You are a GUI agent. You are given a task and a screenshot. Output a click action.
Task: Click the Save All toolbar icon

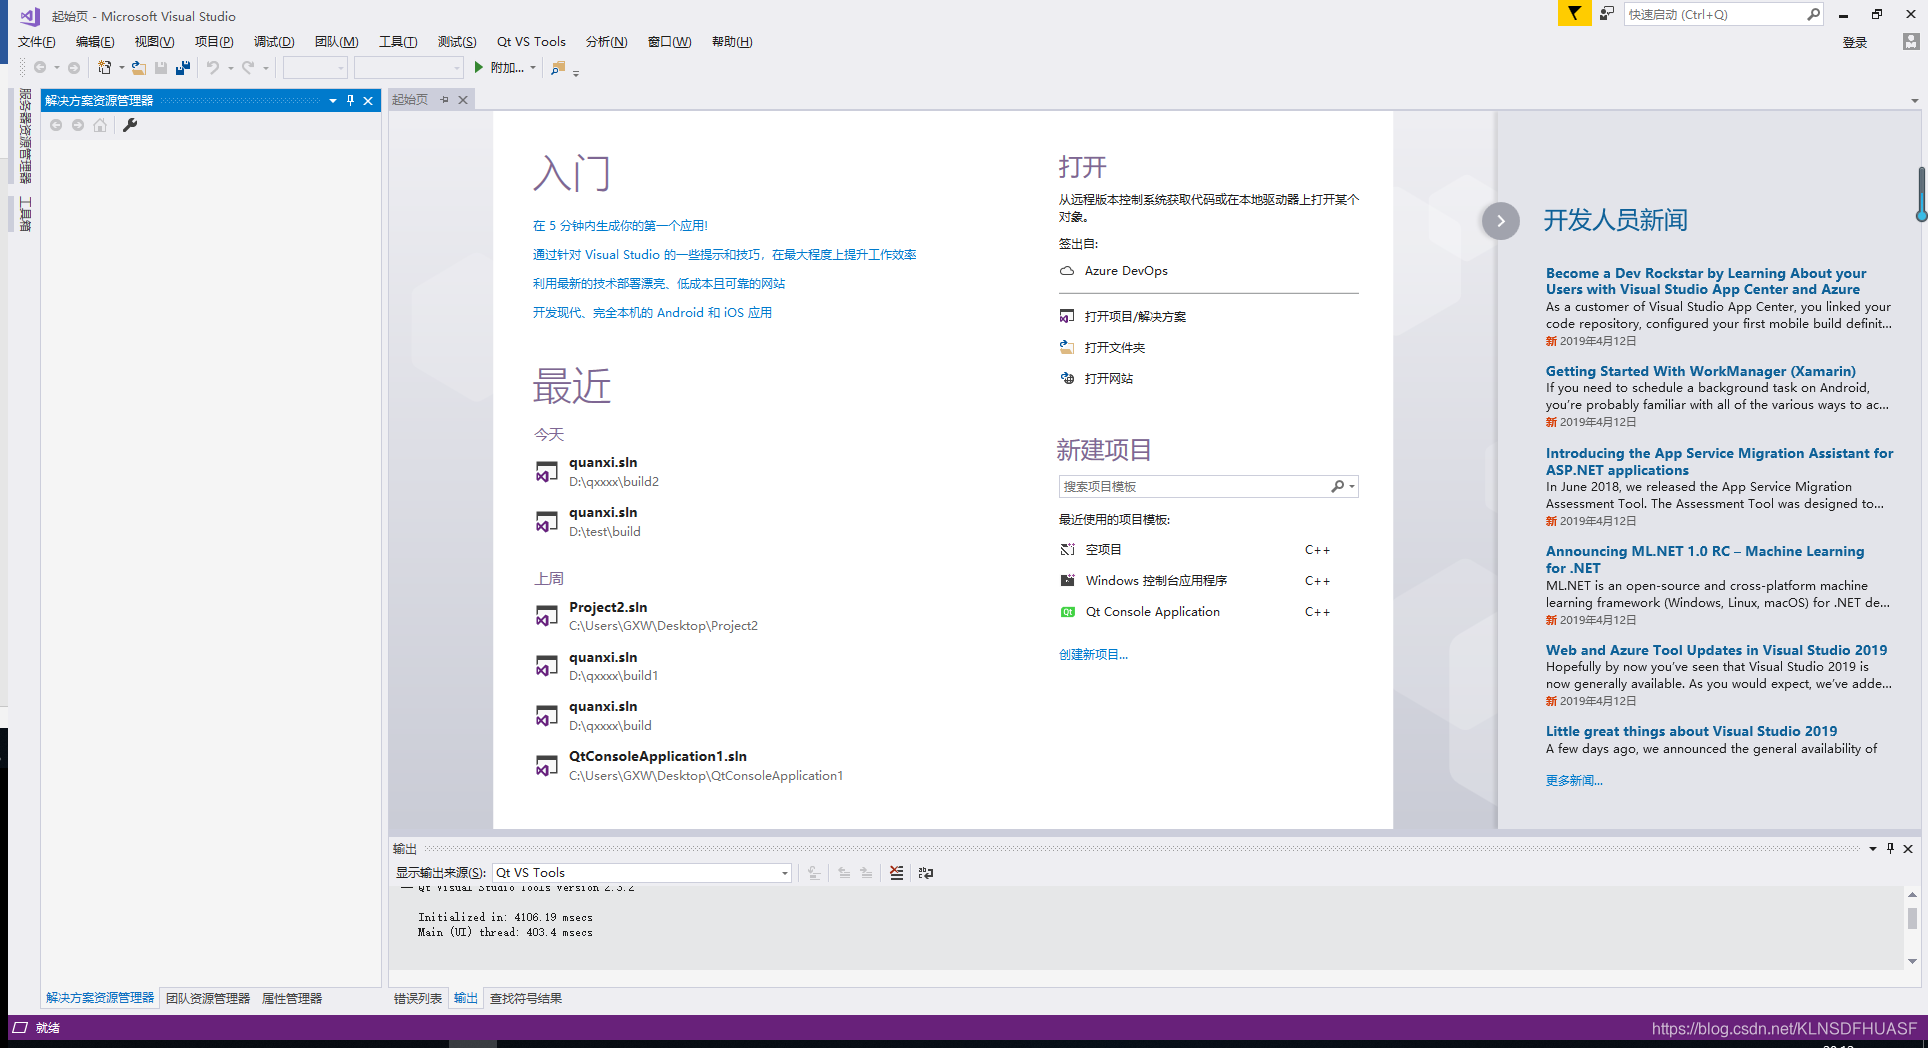click(183, 68)
